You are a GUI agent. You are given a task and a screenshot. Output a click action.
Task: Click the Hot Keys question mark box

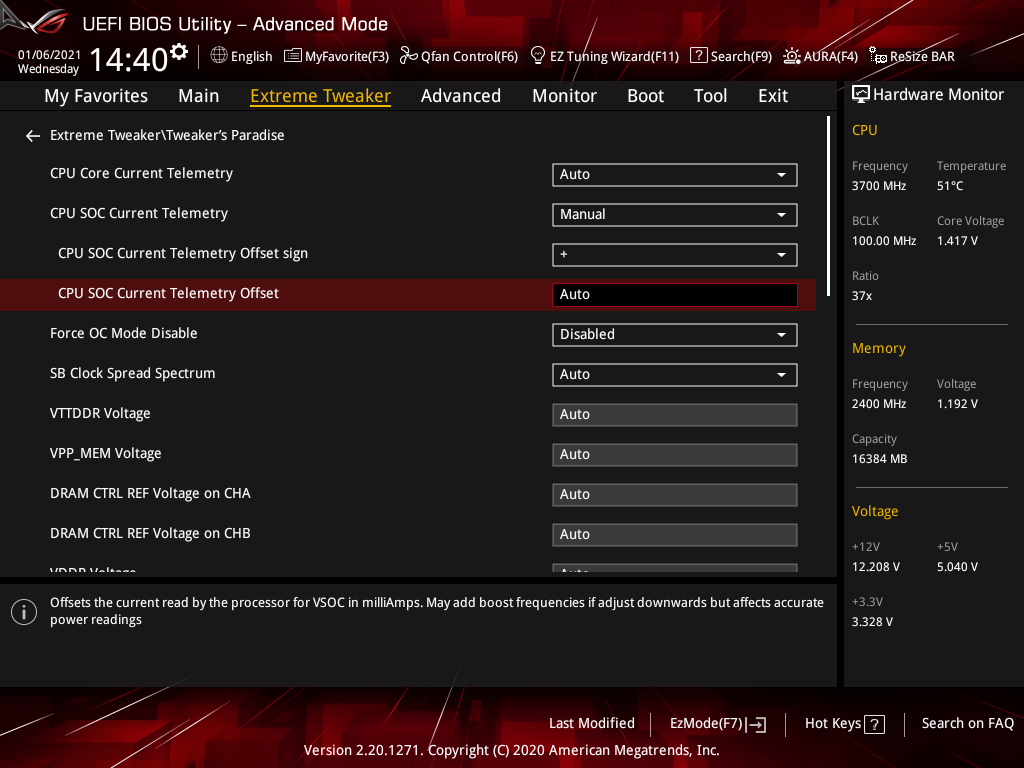tap(874, 724)
